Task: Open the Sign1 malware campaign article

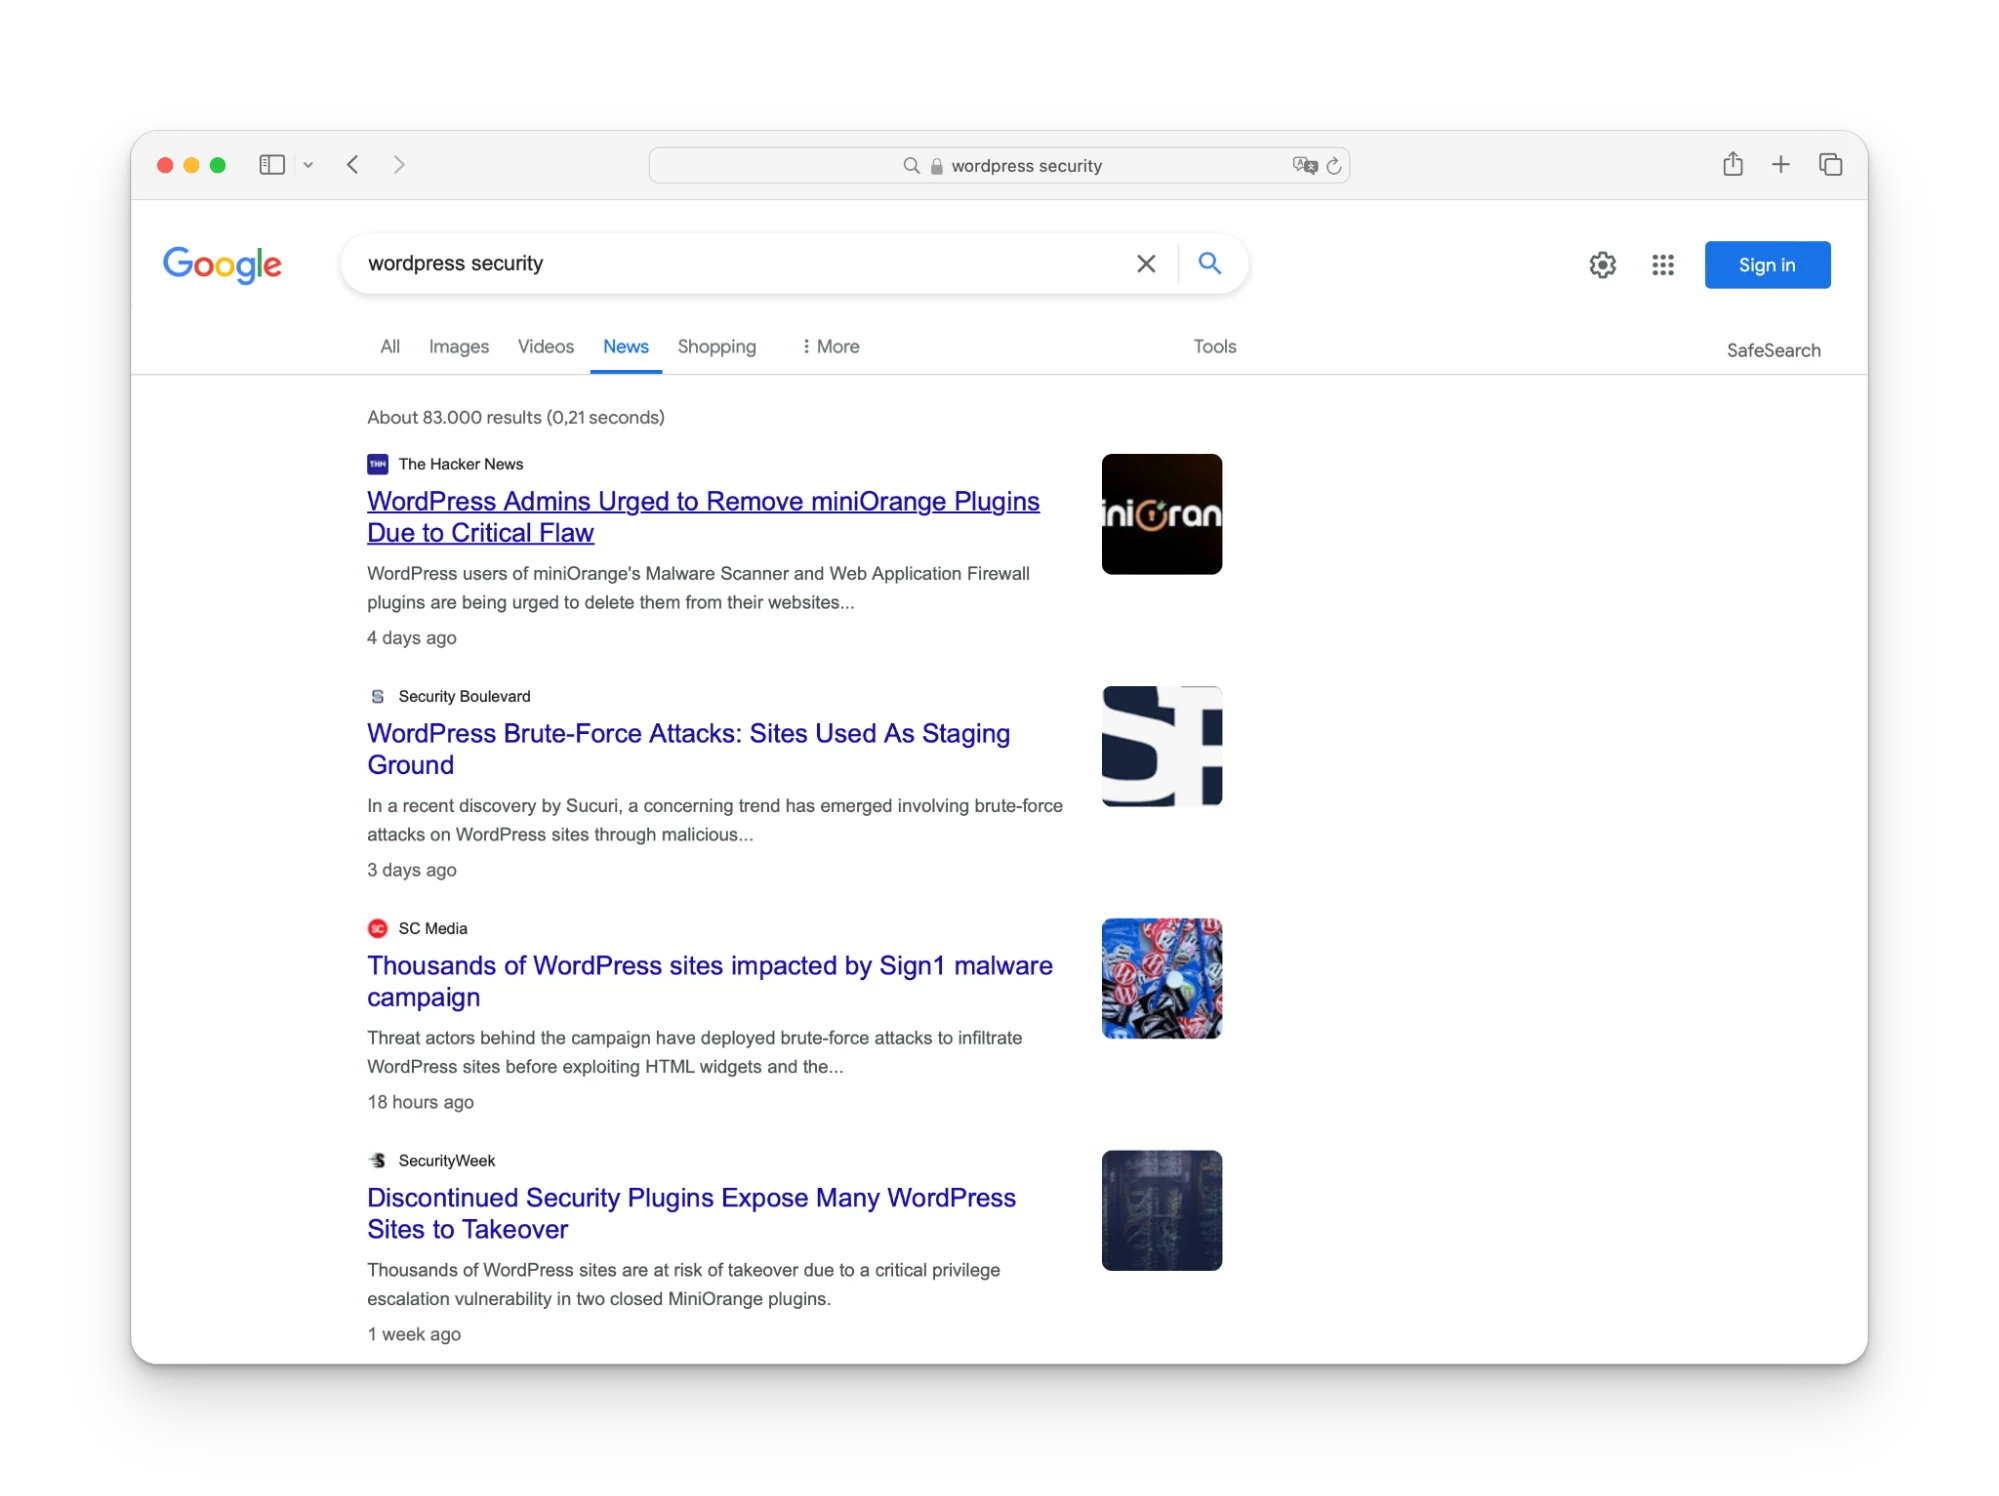Action: tap(710, 981)
